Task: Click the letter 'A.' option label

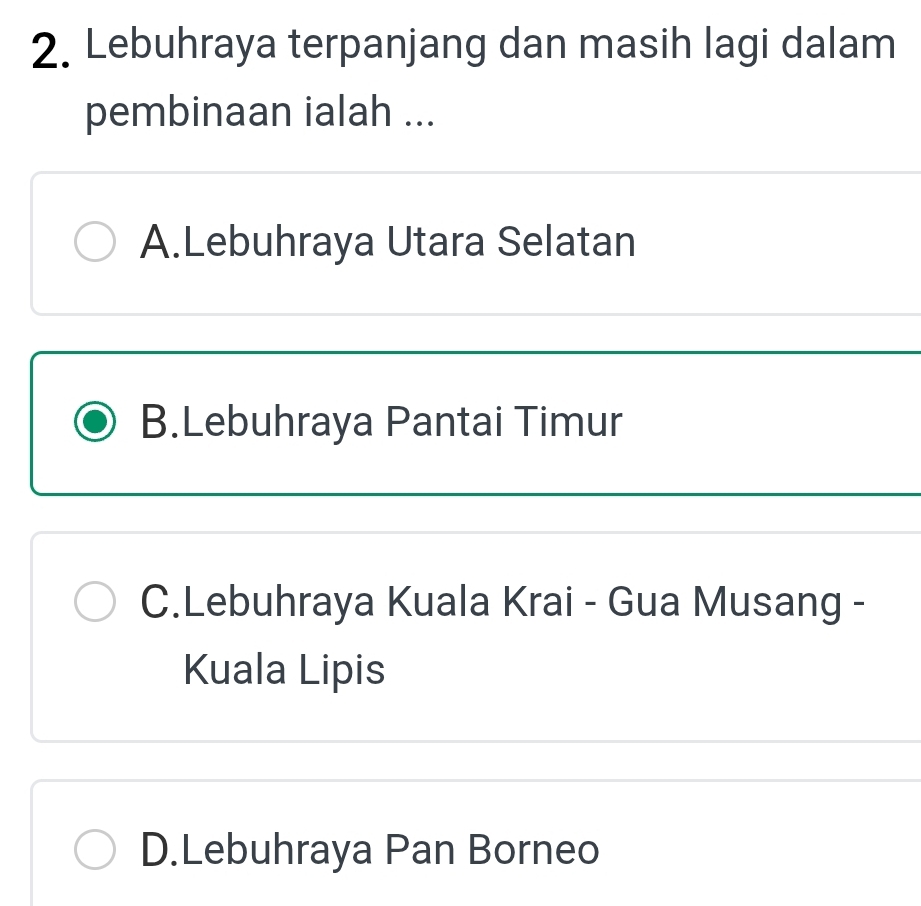Action: (162, 242)
